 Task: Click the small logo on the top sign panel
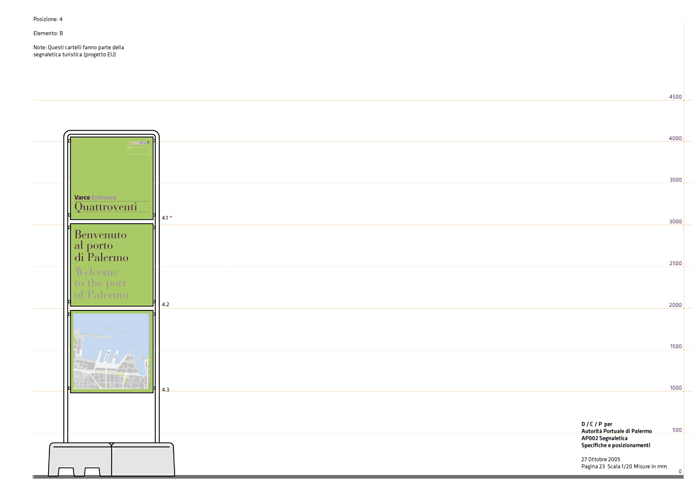139,145
